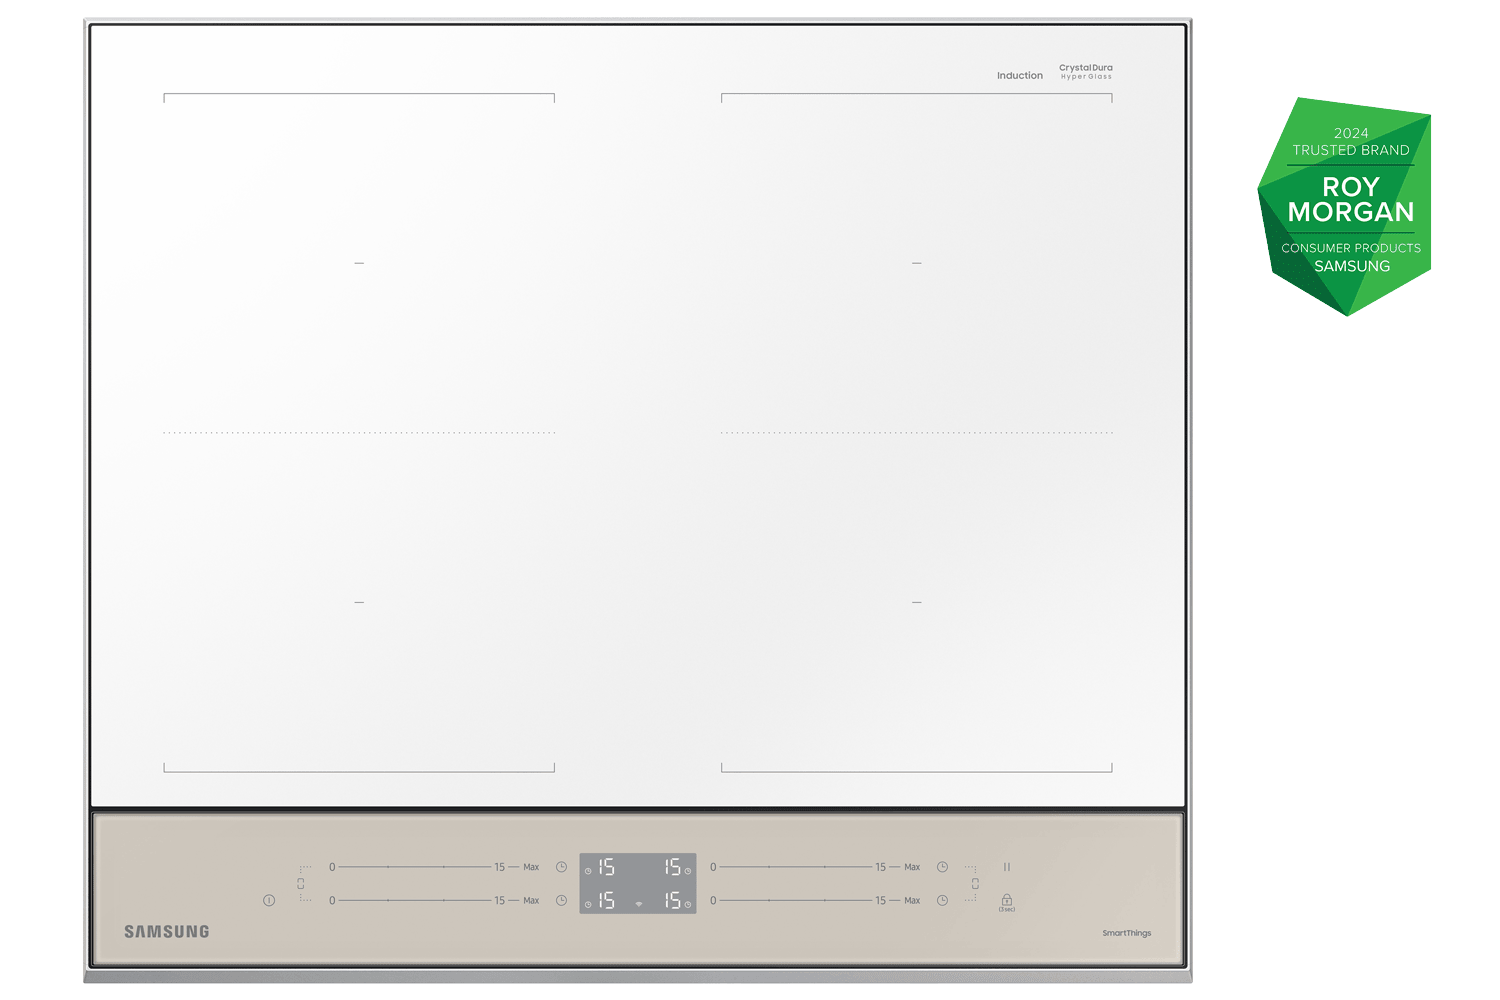Image resolution: width=1500 pixels, height=1000 pixels.
Task: Tap the pause icon on the control panel
Action: [x=1007, y=867]
